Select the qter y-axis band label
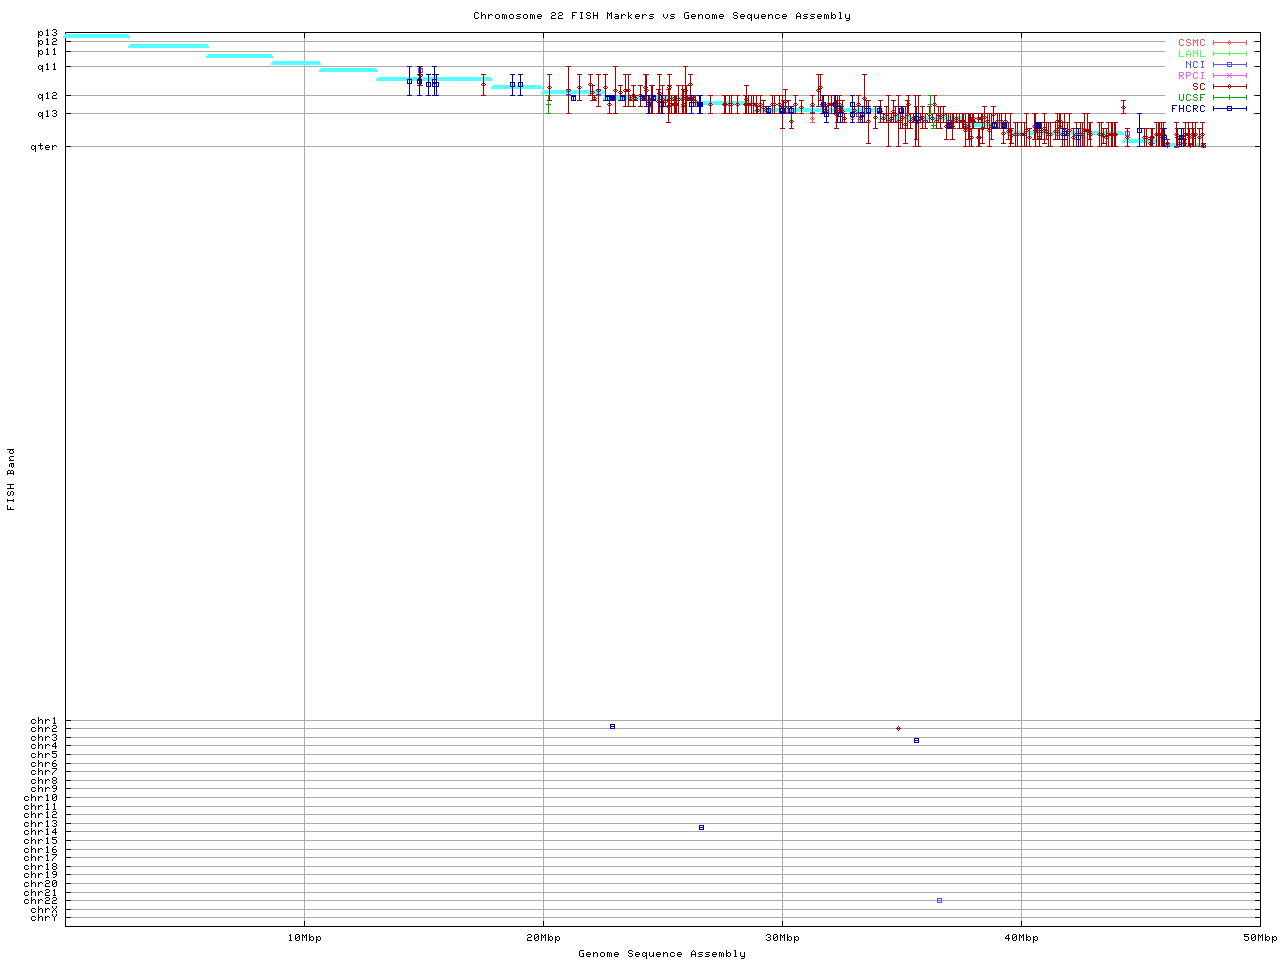 pyautogui.click(x=43, y=147)
